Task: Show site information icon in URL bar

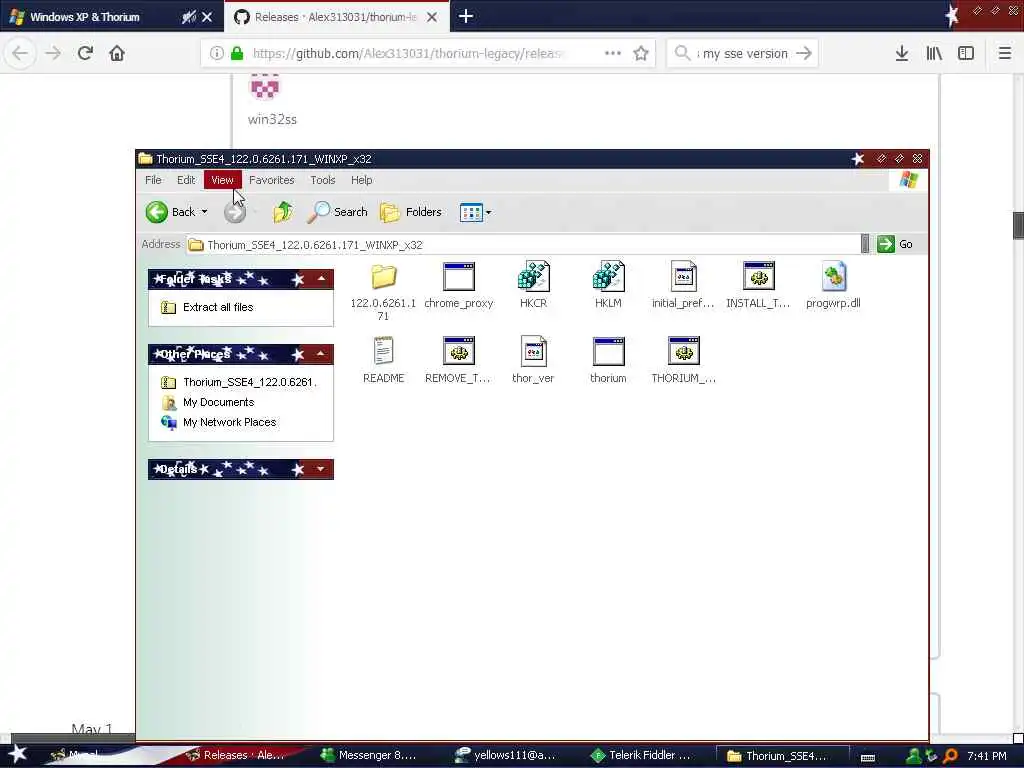Action: coord(217,54)
